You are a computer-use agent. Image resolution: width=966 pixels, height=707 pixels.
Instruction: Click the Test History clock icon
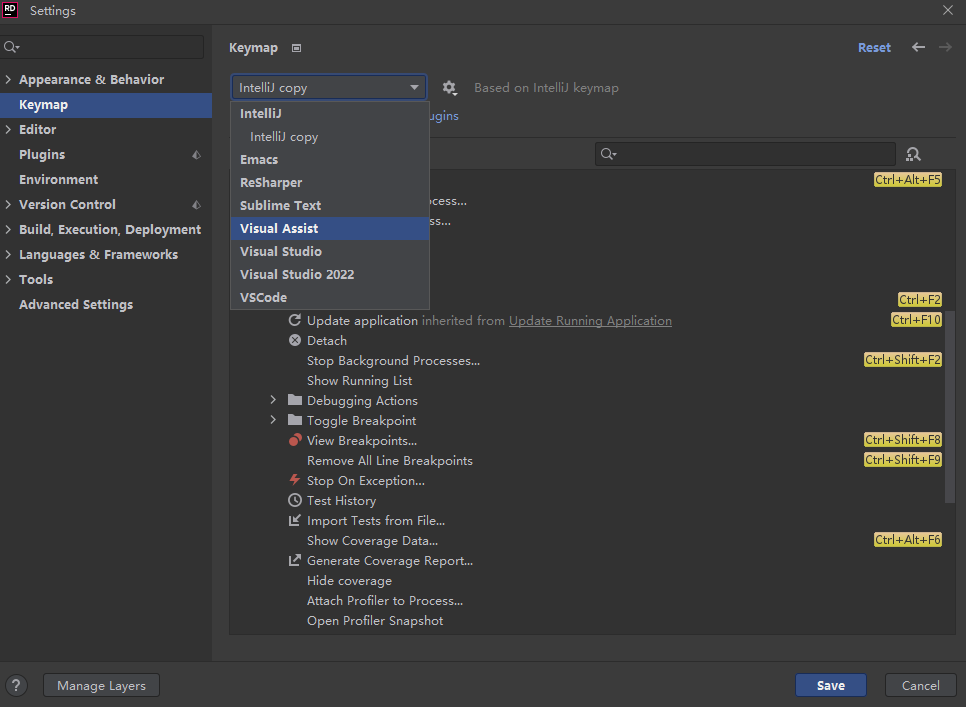(x=295, y=501)
